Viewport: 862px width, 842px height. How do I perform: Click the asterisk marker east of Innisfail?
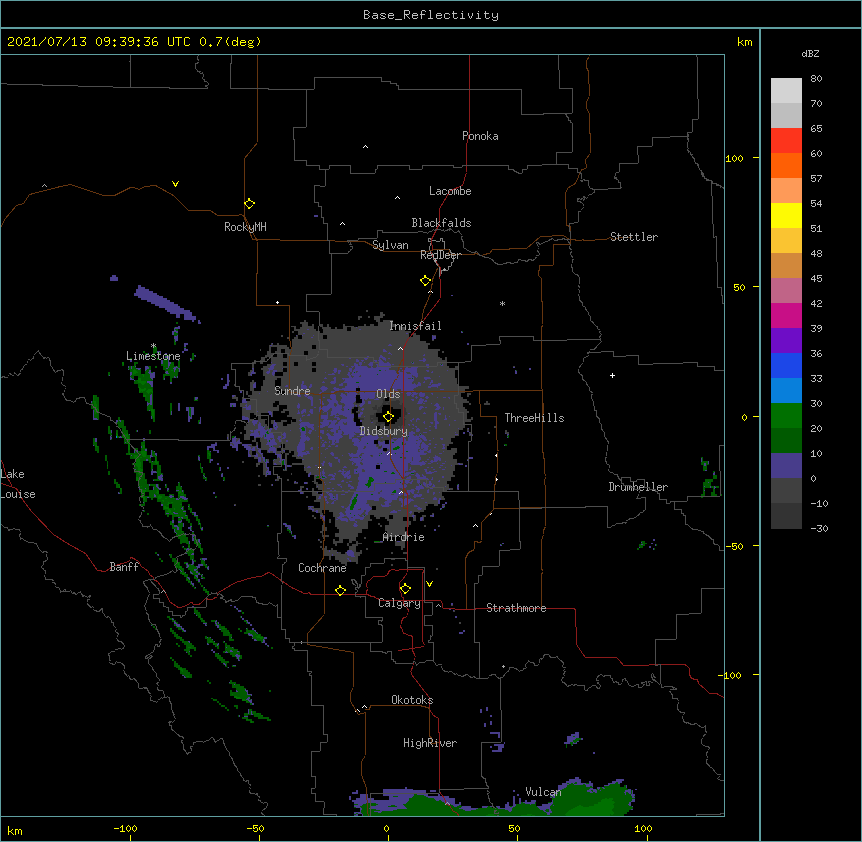(x=502, y=303)
